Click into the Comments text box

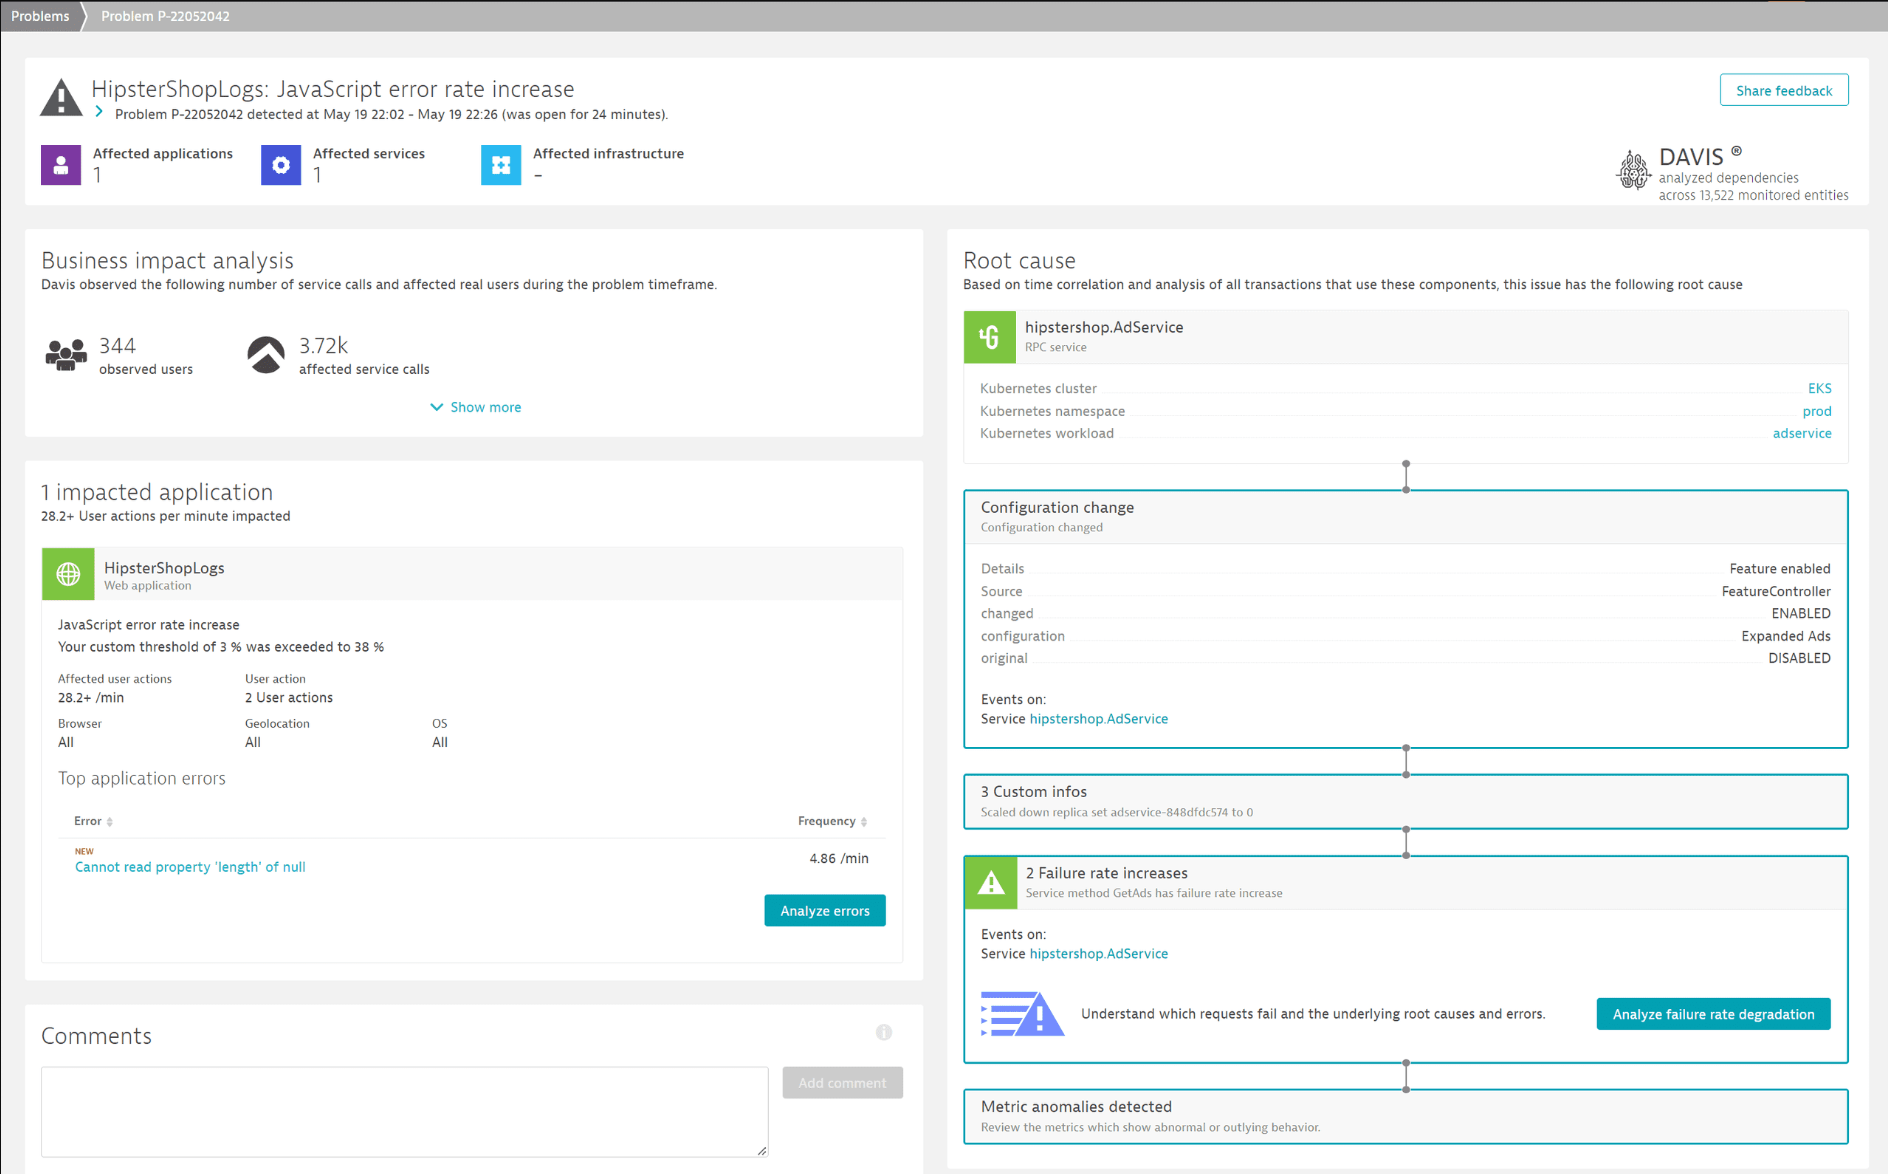404,1111
